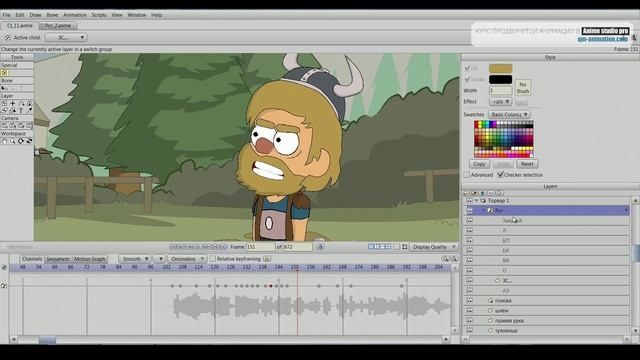Open the Onionskins dropdown
Screen dimensions: 640x360
187,259
